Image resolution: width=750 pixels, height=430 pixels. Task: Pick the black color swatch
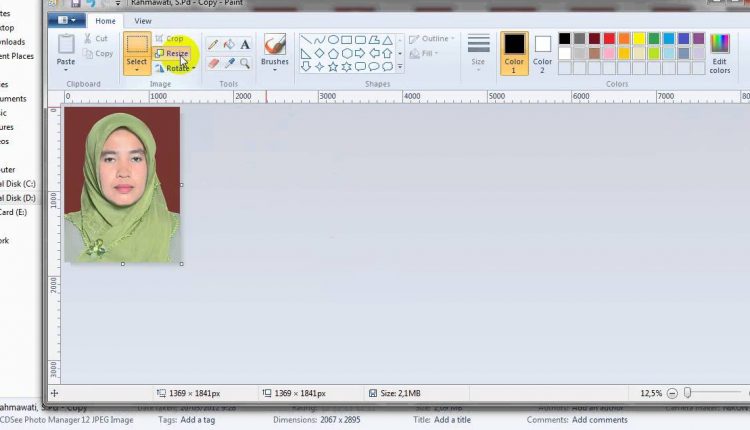click(x=564, y=39)
